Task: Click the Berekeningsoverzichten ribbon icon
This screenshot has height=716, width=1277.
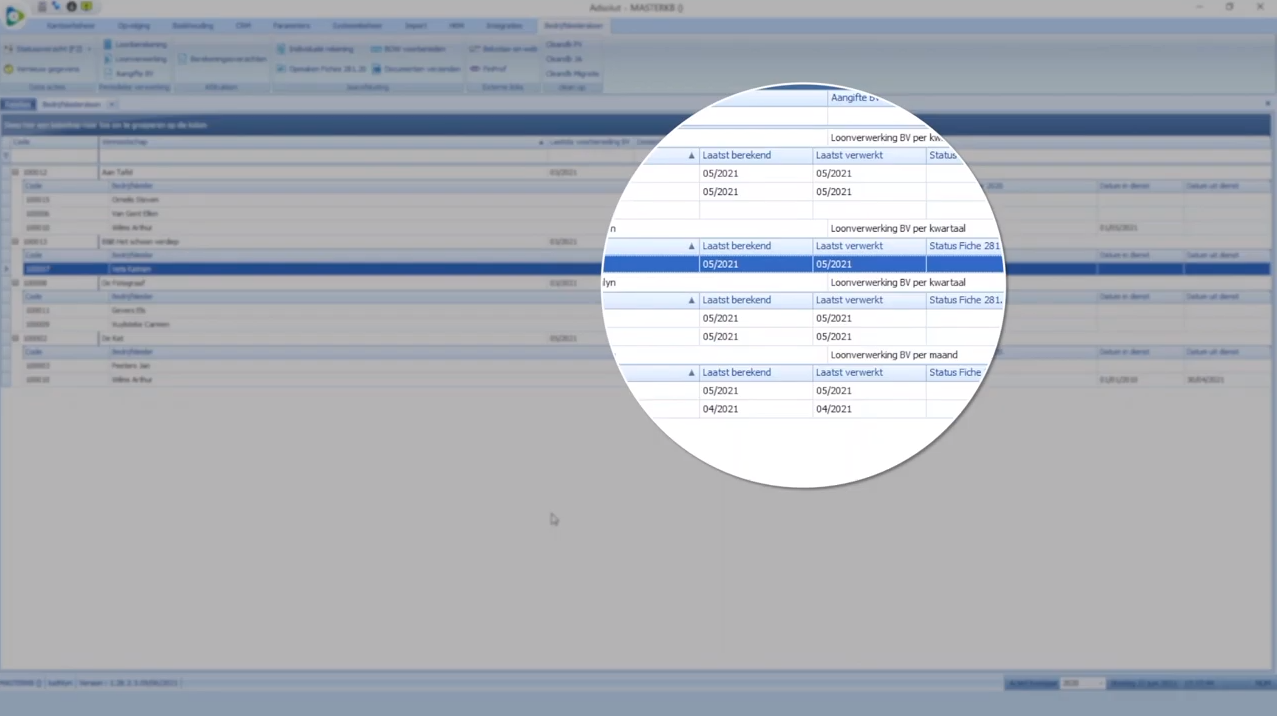Action: click(x=182, y=59)
